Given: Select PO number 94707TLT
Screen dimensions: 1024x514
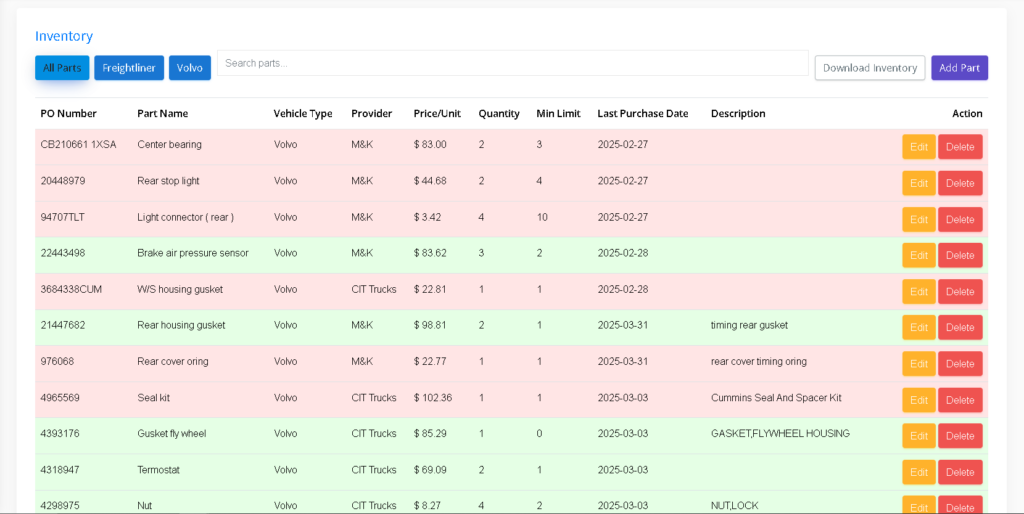Looking at the screenshot, I should [63, 217].
